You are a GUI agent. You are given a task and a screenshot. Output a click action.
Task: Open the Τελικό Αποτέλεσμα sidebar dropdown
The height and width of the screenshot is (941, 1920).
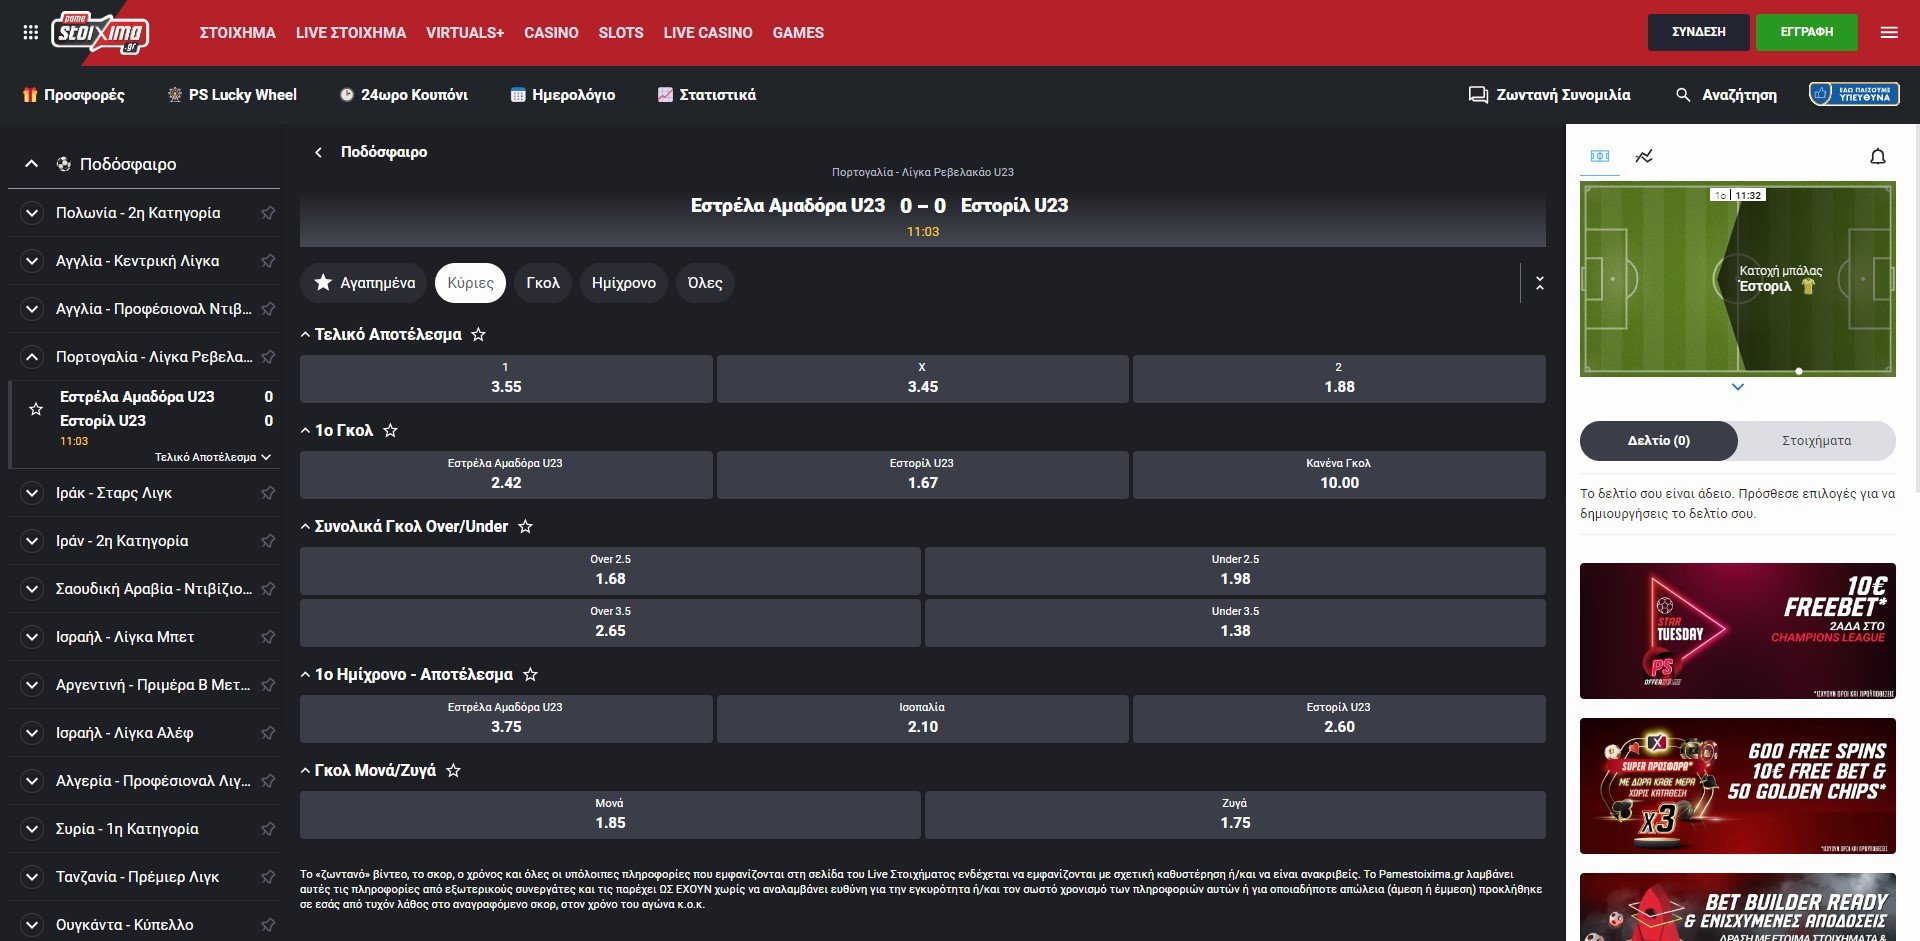tap(212, 457)
